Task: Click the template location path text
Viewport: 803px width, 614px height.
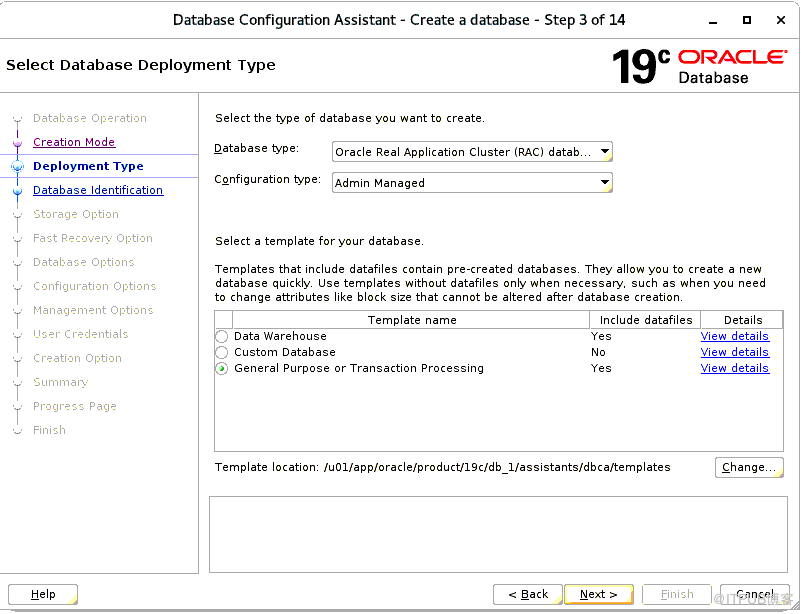Action: pos(497,467)
